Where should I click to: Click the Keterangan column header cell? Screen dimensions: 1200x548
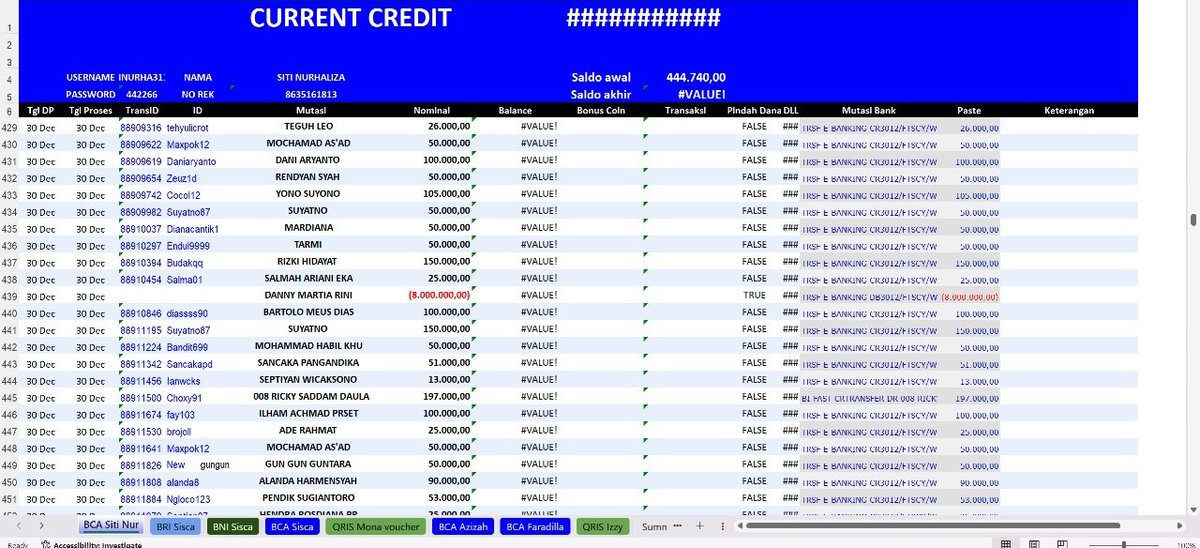point(1069,110)
